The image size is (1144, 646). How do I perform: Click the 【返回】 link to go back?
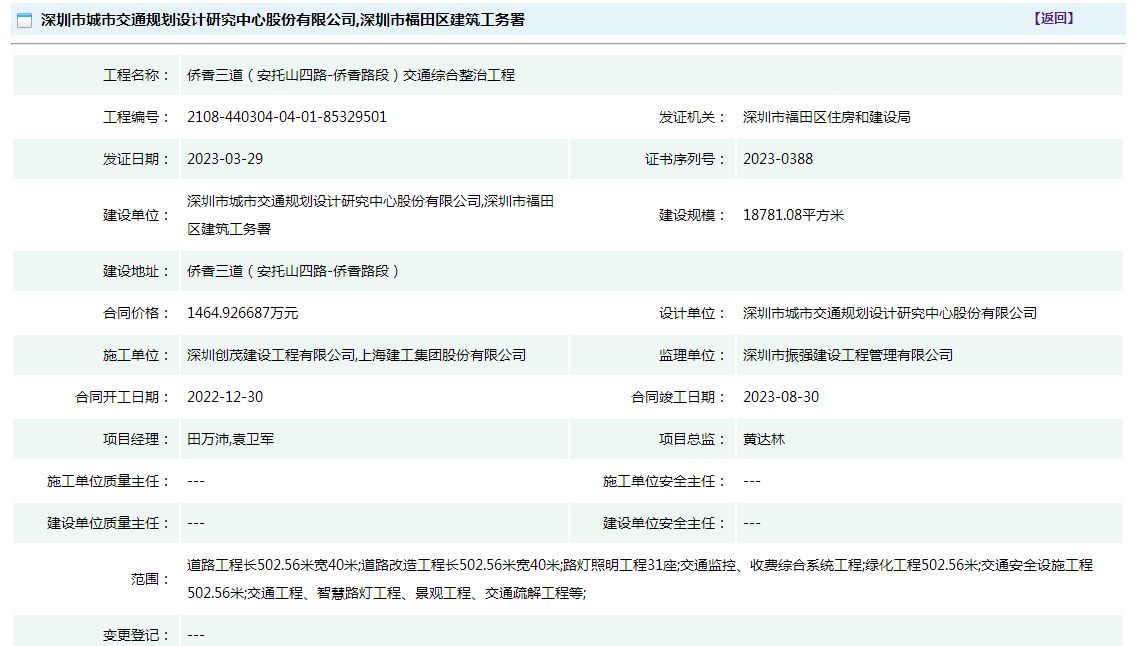(1053, 18)
